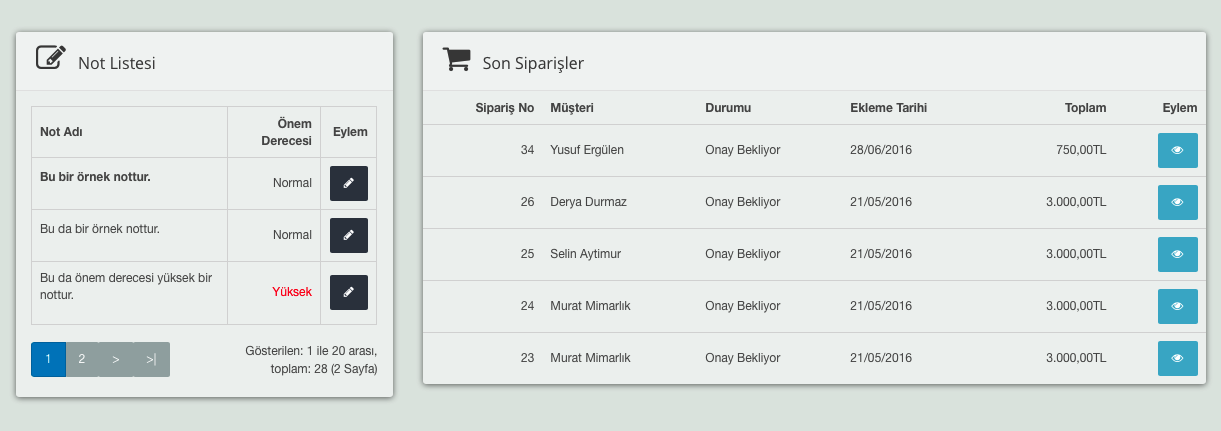Edit the note 'Bu bir örnek nottur.'
The image size is (1221, 431).
click(349, 184)
